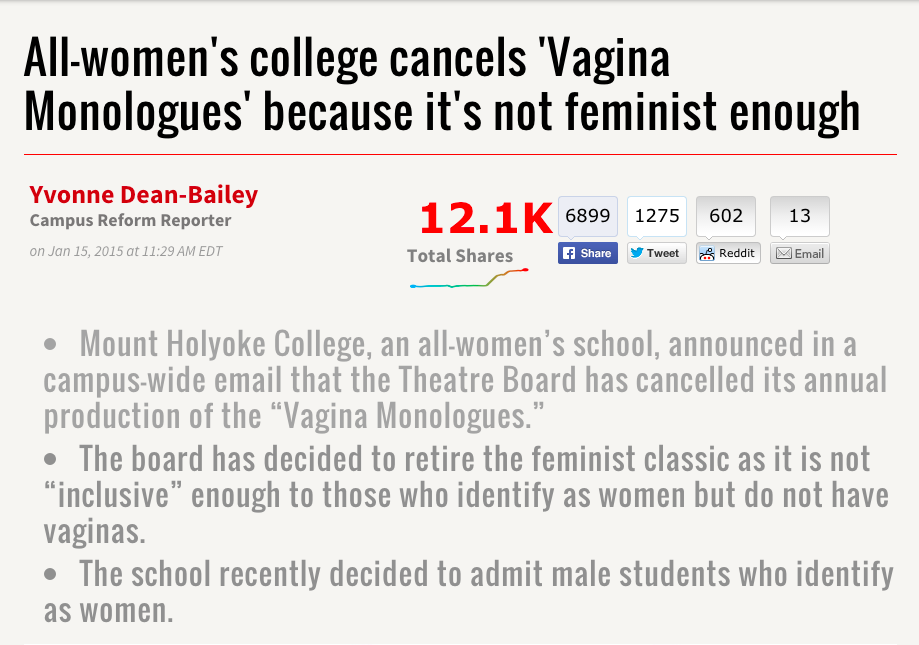This screenshot has width=919, height=645.
Task: Click the red divider line under the headline
Action: click(x=460, y=154)
